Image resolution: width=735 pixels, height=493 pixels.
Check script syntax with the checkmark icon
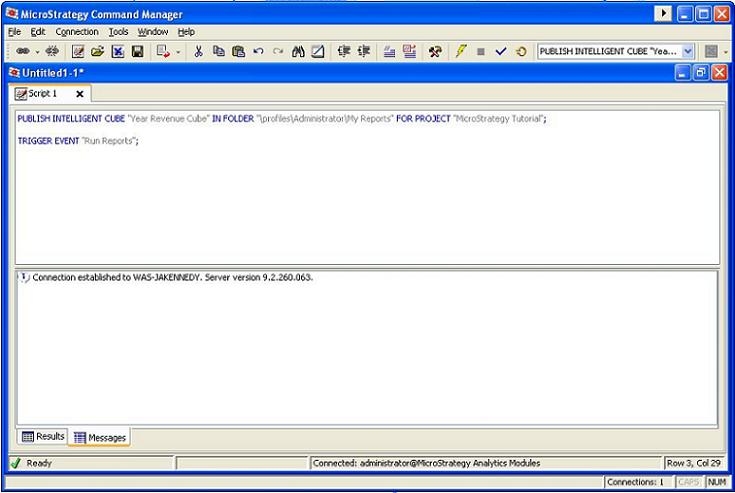point(501,52)
